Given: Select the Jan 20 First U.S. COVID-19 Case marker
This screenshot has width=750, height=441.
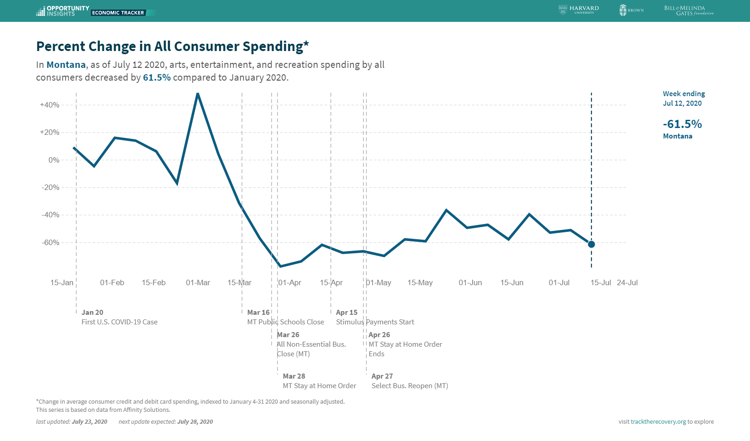Looking at the screenshot, I should [119, 317].
